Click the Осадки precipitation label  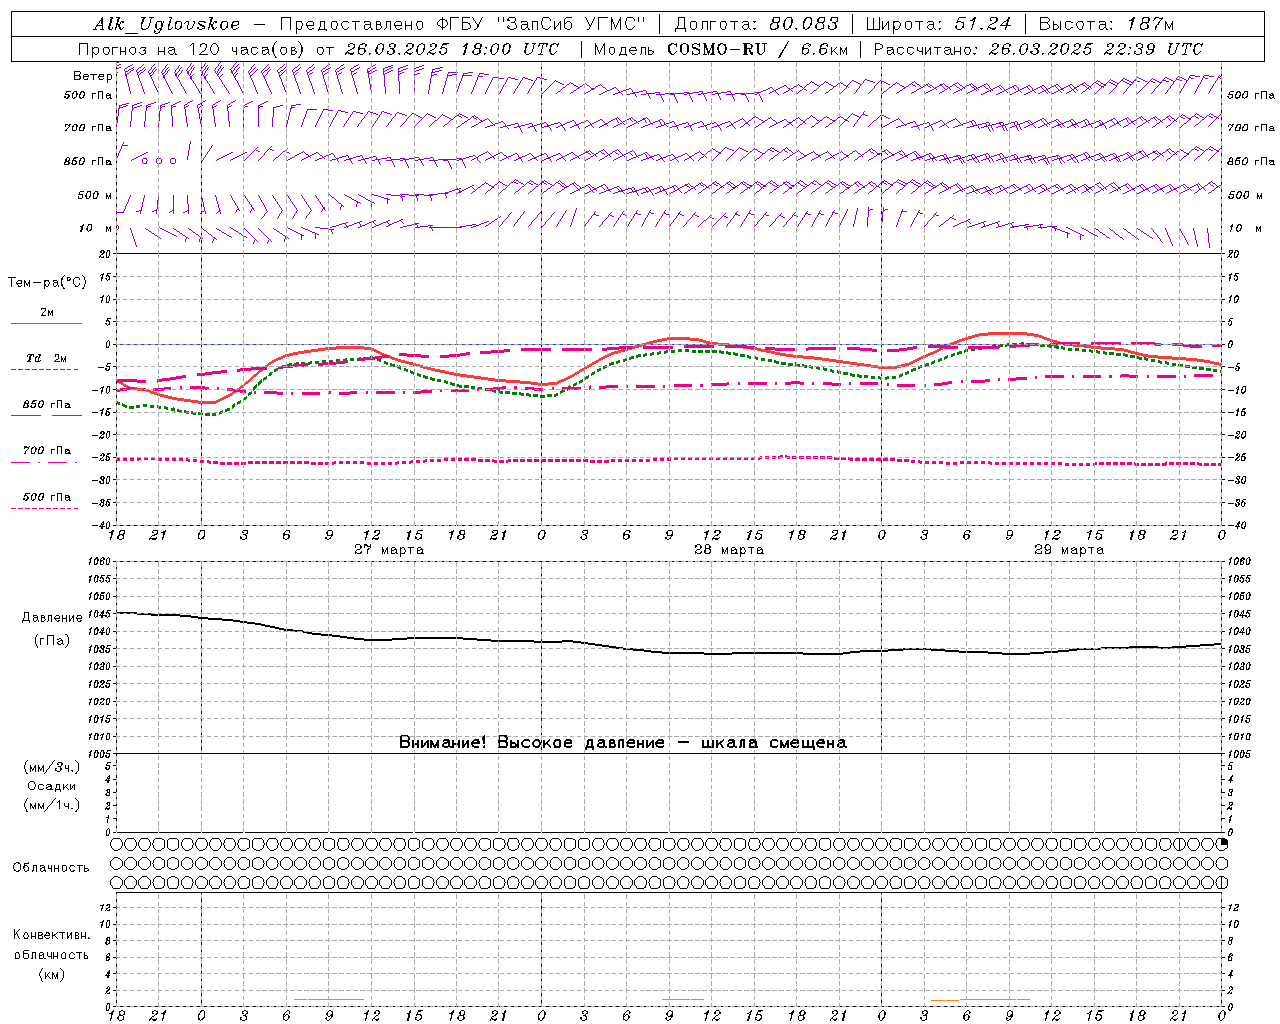click(52, 786)
